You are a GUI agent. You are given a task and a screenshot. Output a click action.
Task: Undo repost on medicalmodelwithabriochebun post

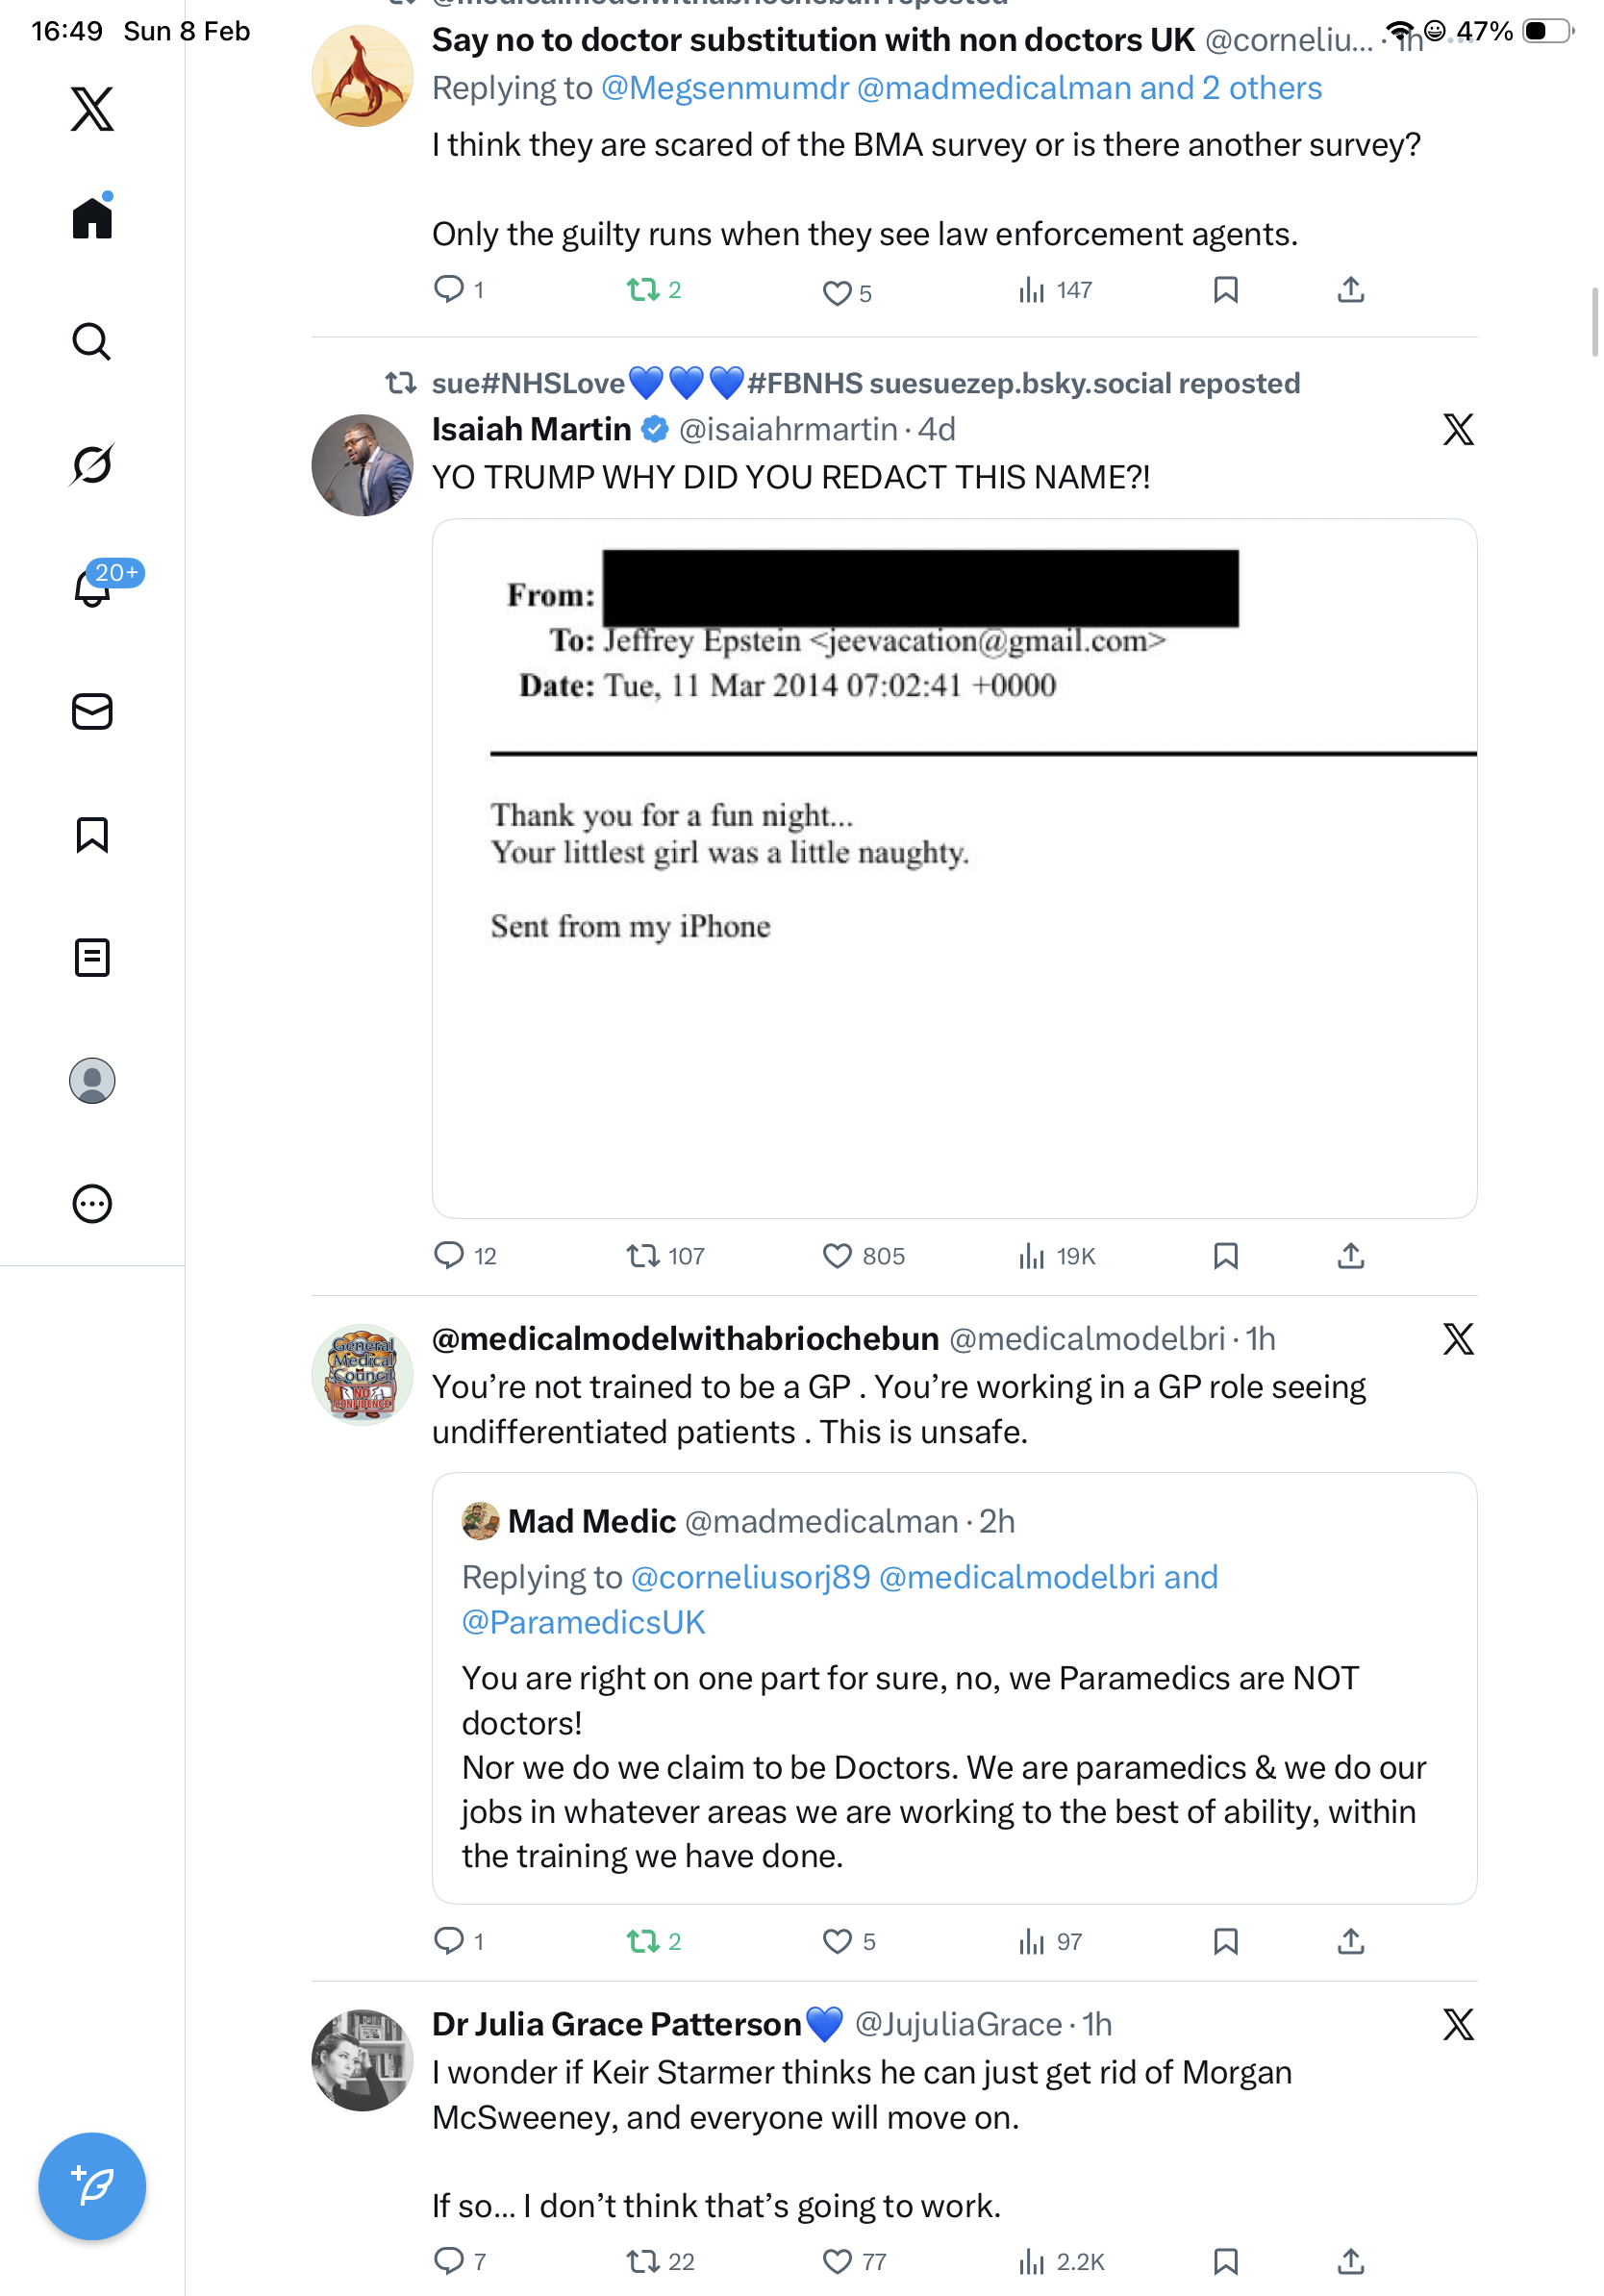(642, 1941)
